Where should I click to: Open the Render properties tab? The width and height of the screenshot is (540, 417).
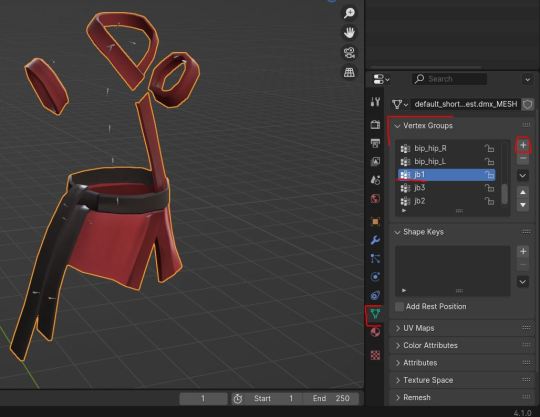[x=375, y=124]
